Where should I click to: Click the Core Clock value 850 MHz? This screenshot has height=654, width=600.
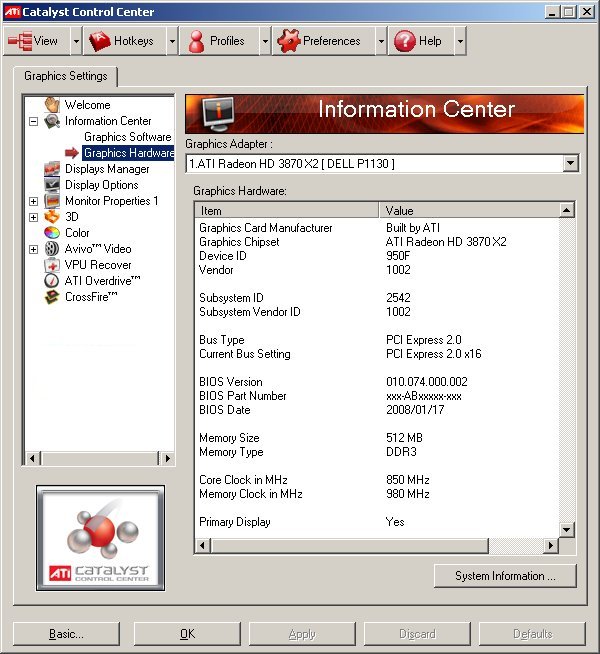coord(407,480)
